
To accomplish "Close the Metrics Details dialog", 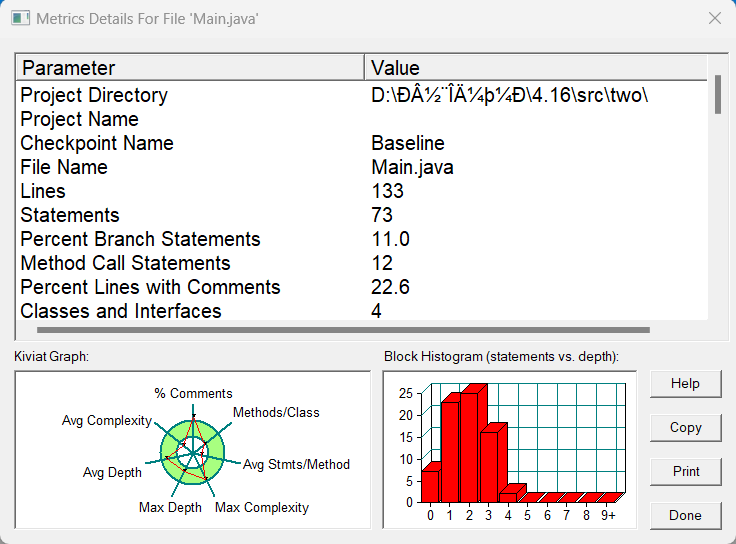I will tap(714, 18).
